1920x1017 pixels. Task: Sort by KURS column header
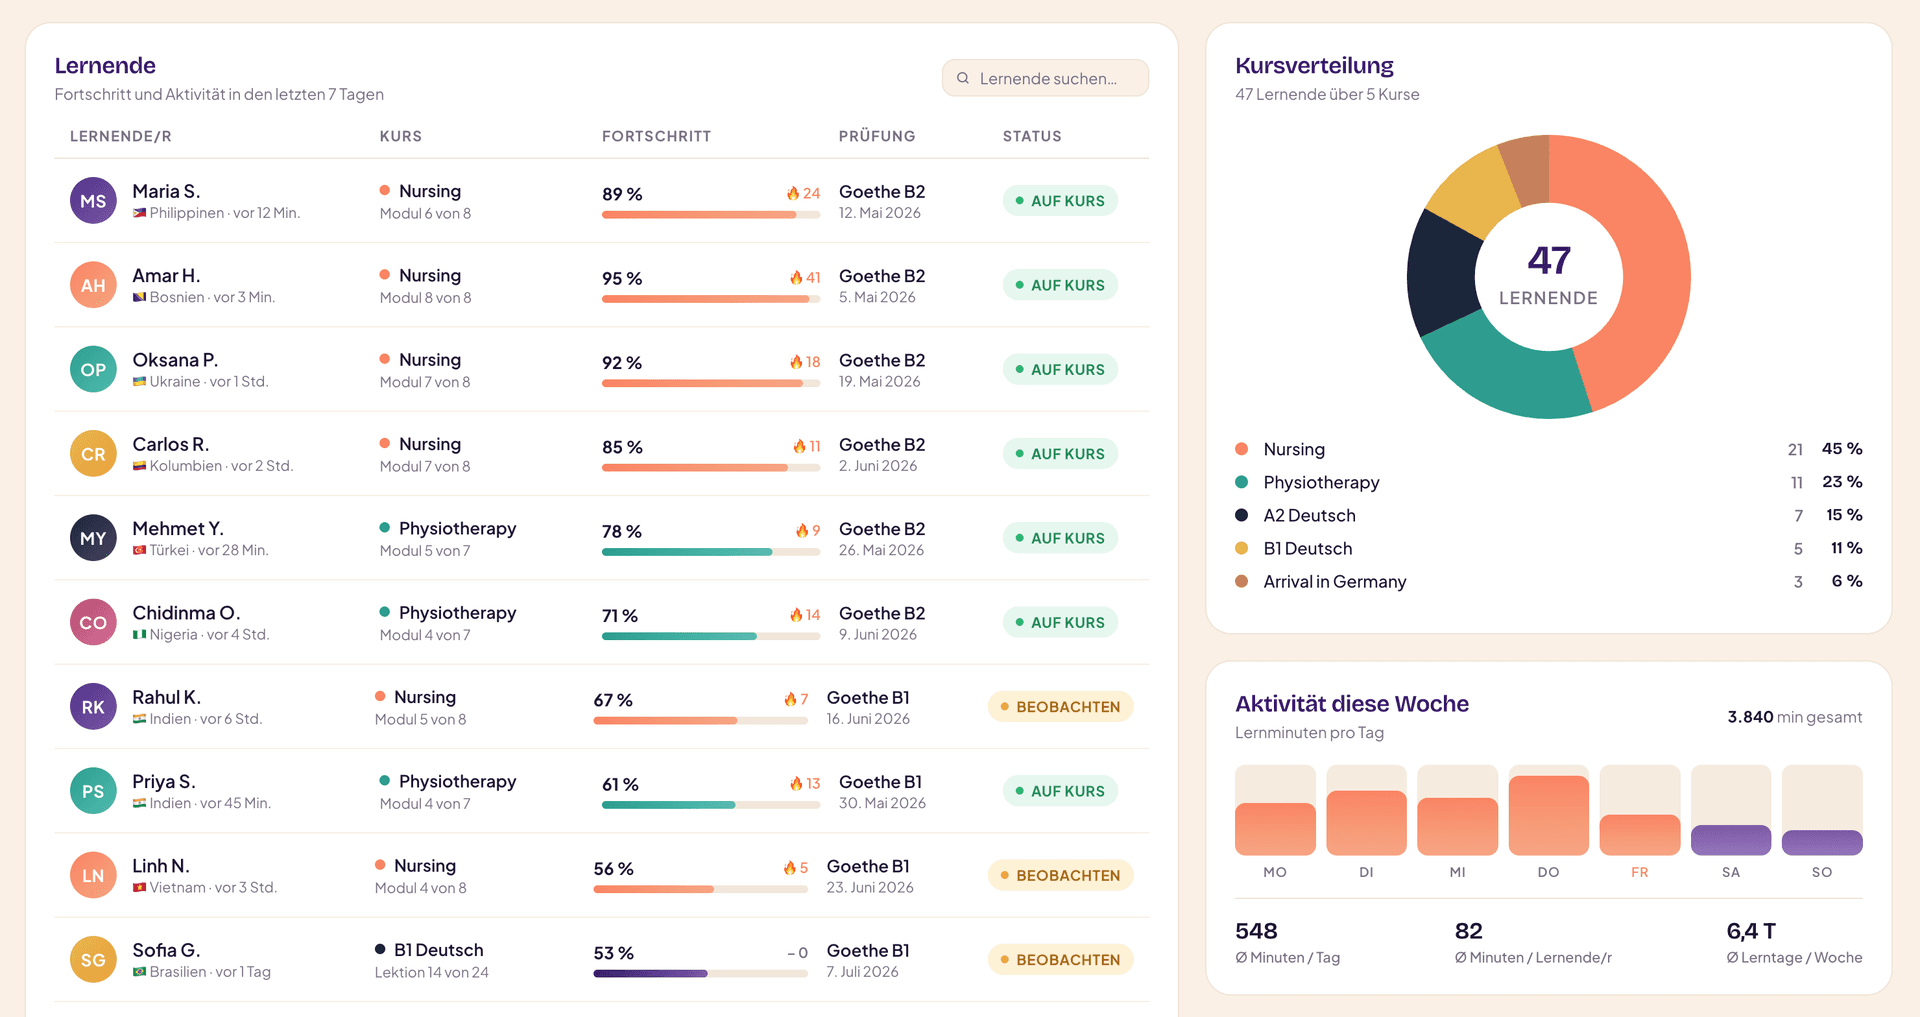400,136
